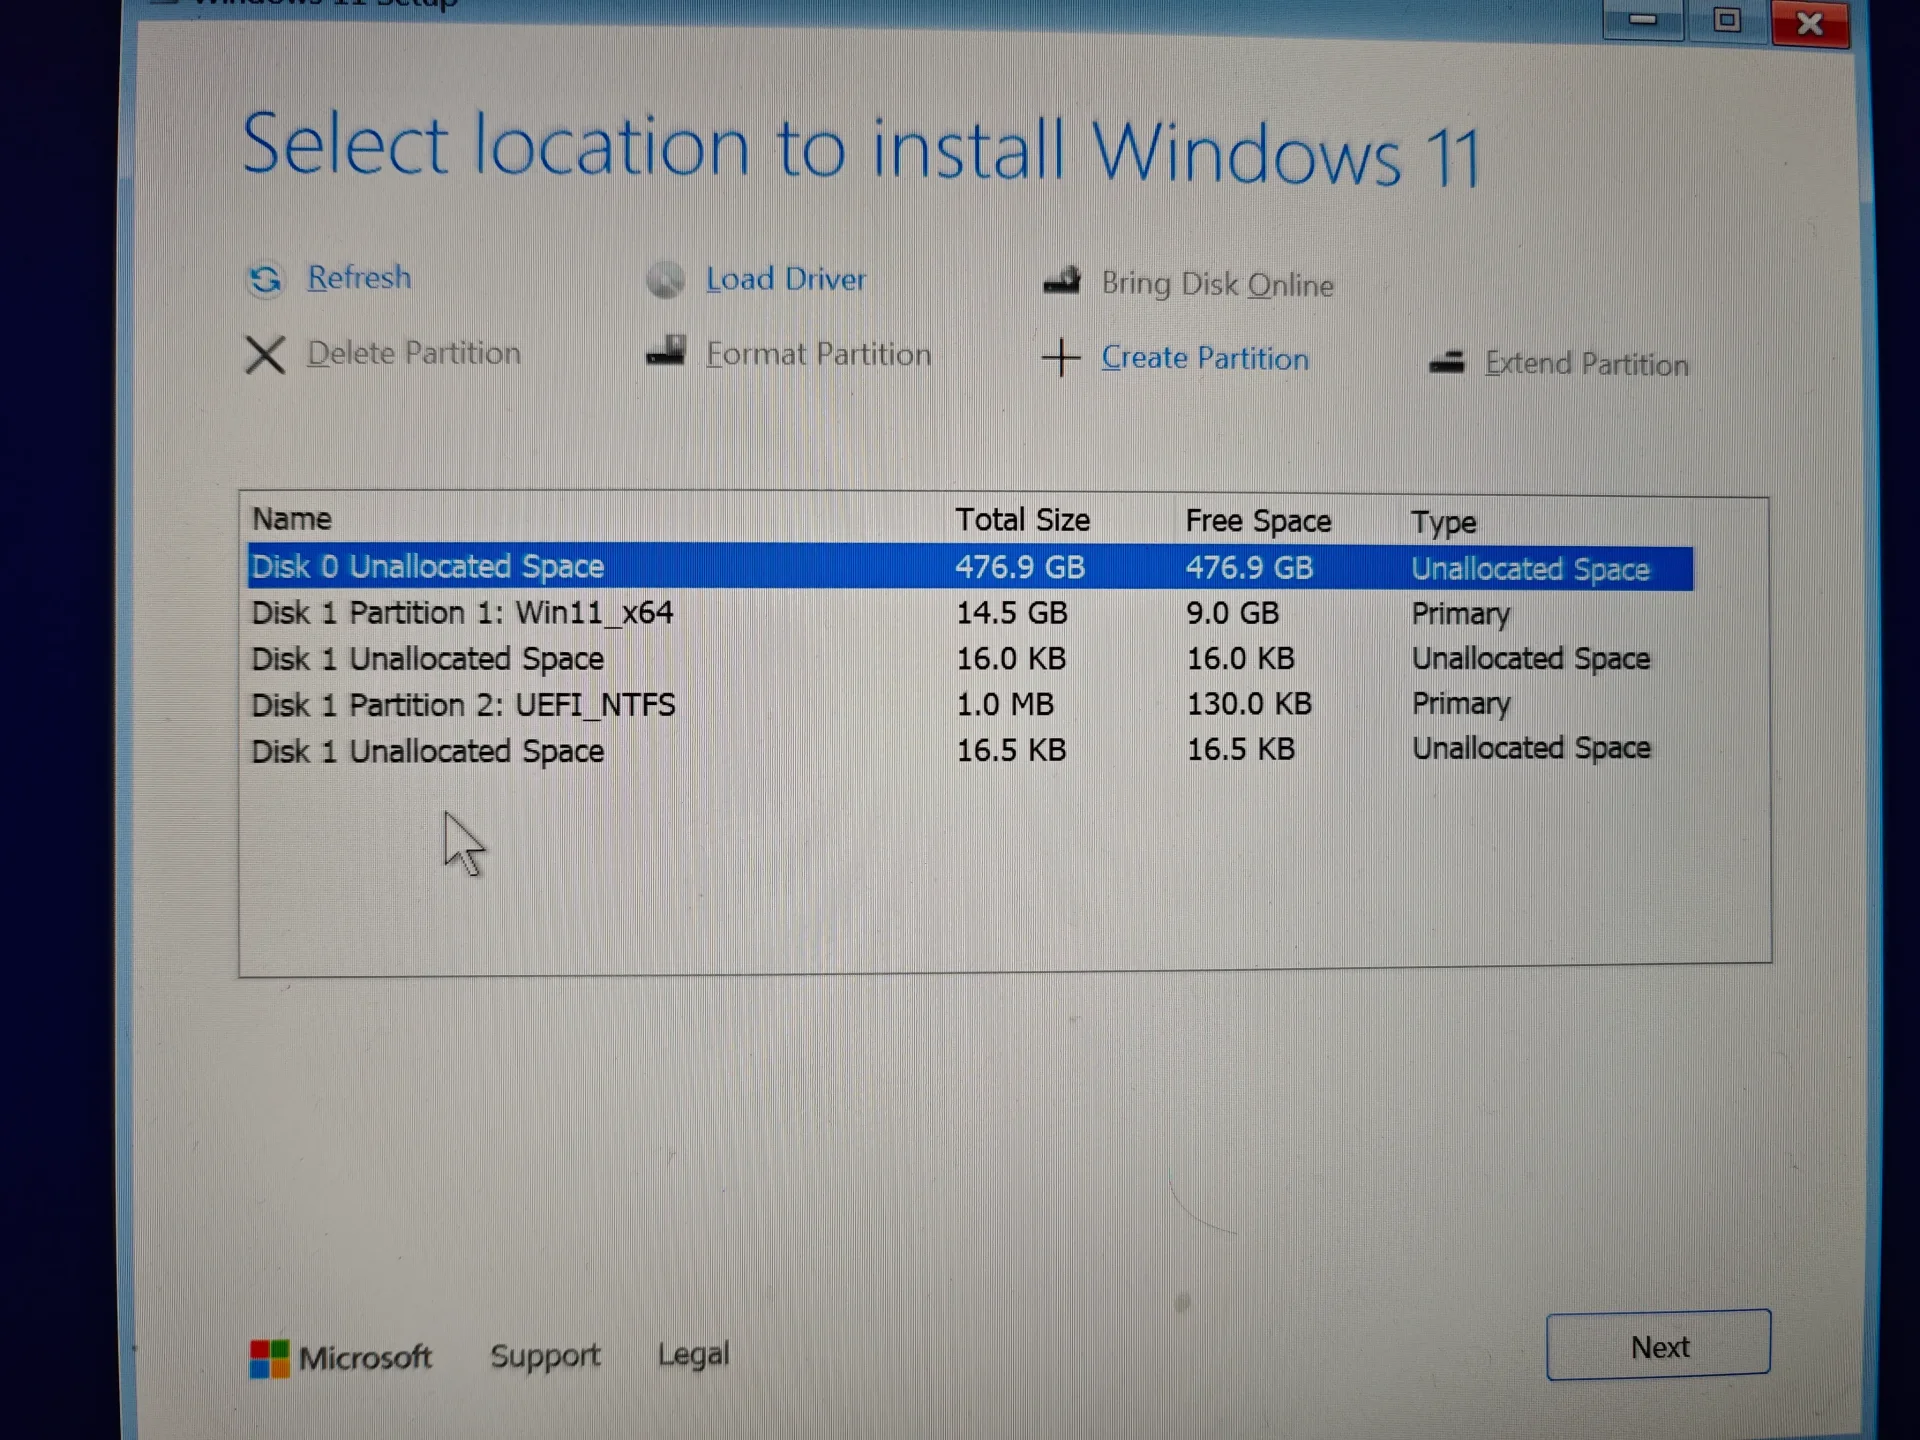Click the Bring Disk Online drive icon
The image size is (1920, 1440).
[1062, 281]
